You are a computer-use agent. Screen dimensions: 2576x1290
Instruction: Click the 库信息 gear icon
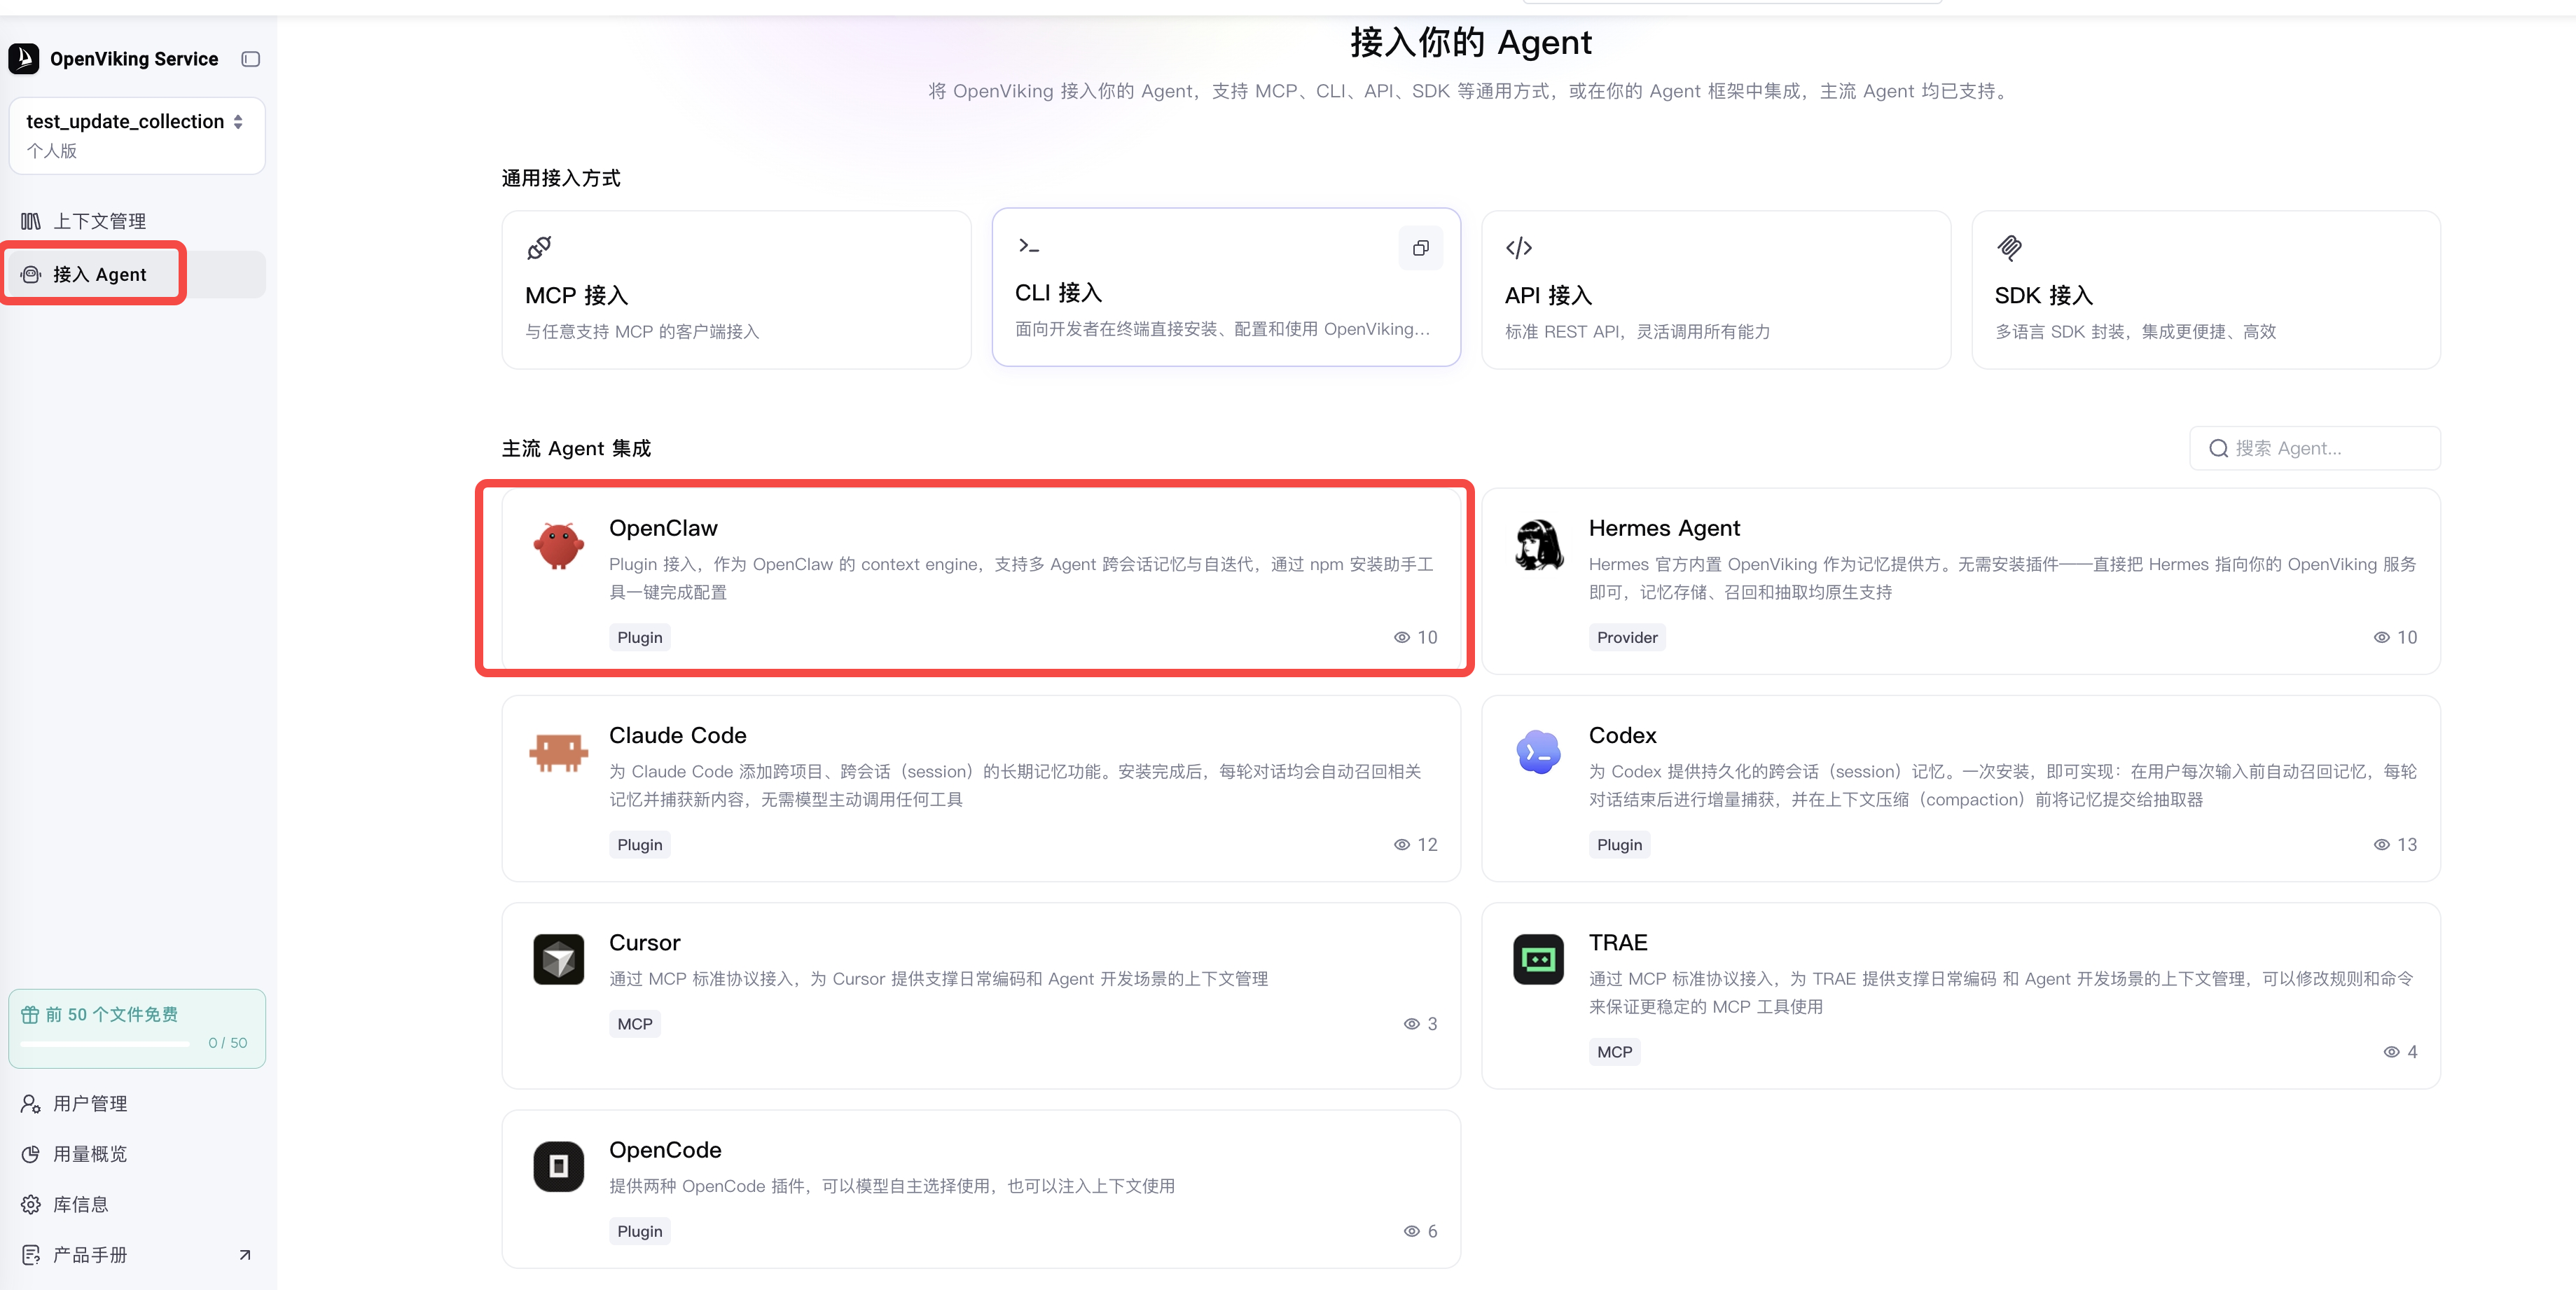point(31,1205)
